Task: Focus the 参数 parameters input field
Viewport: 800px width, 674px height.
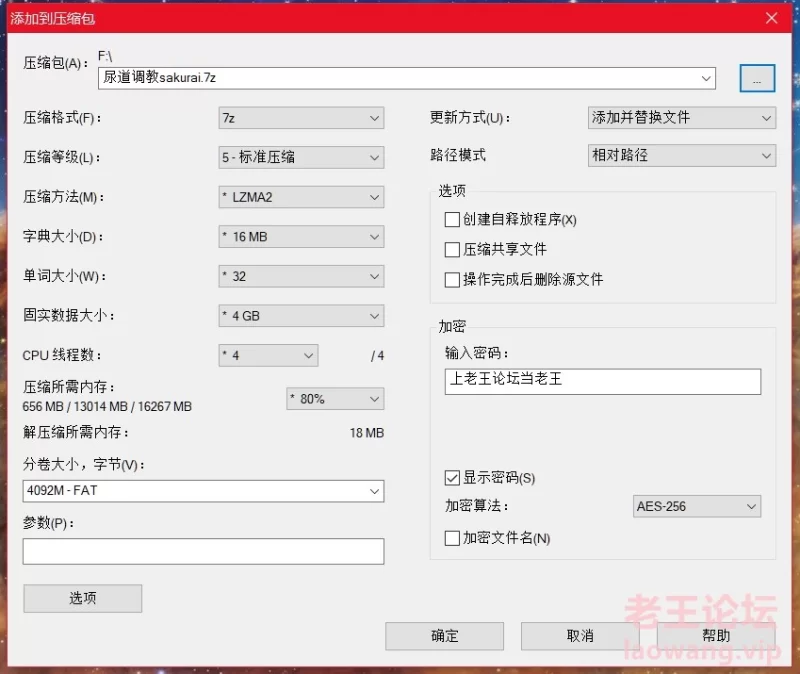Action: 203,551
